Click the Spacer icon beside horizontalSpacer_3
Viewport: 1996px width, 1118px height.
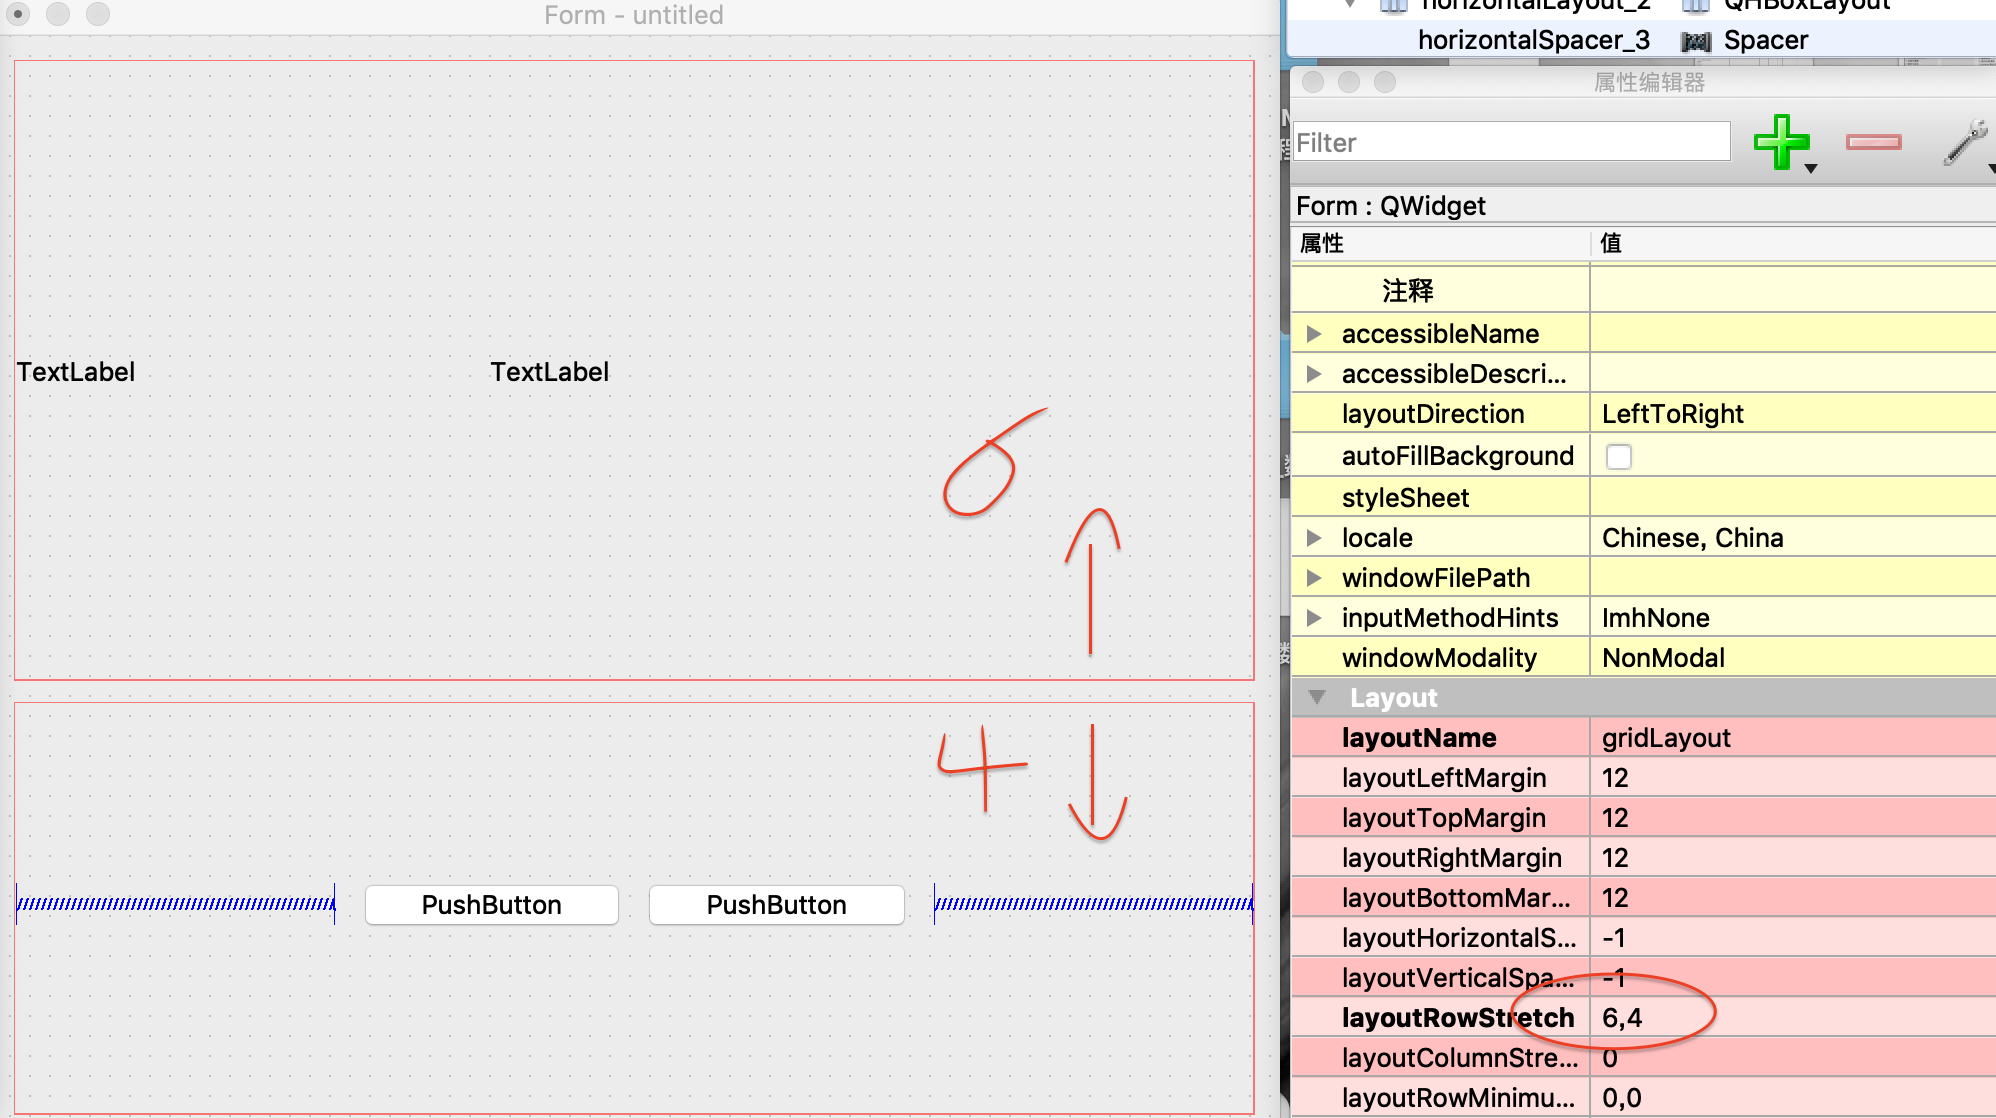click(1696, 41)
